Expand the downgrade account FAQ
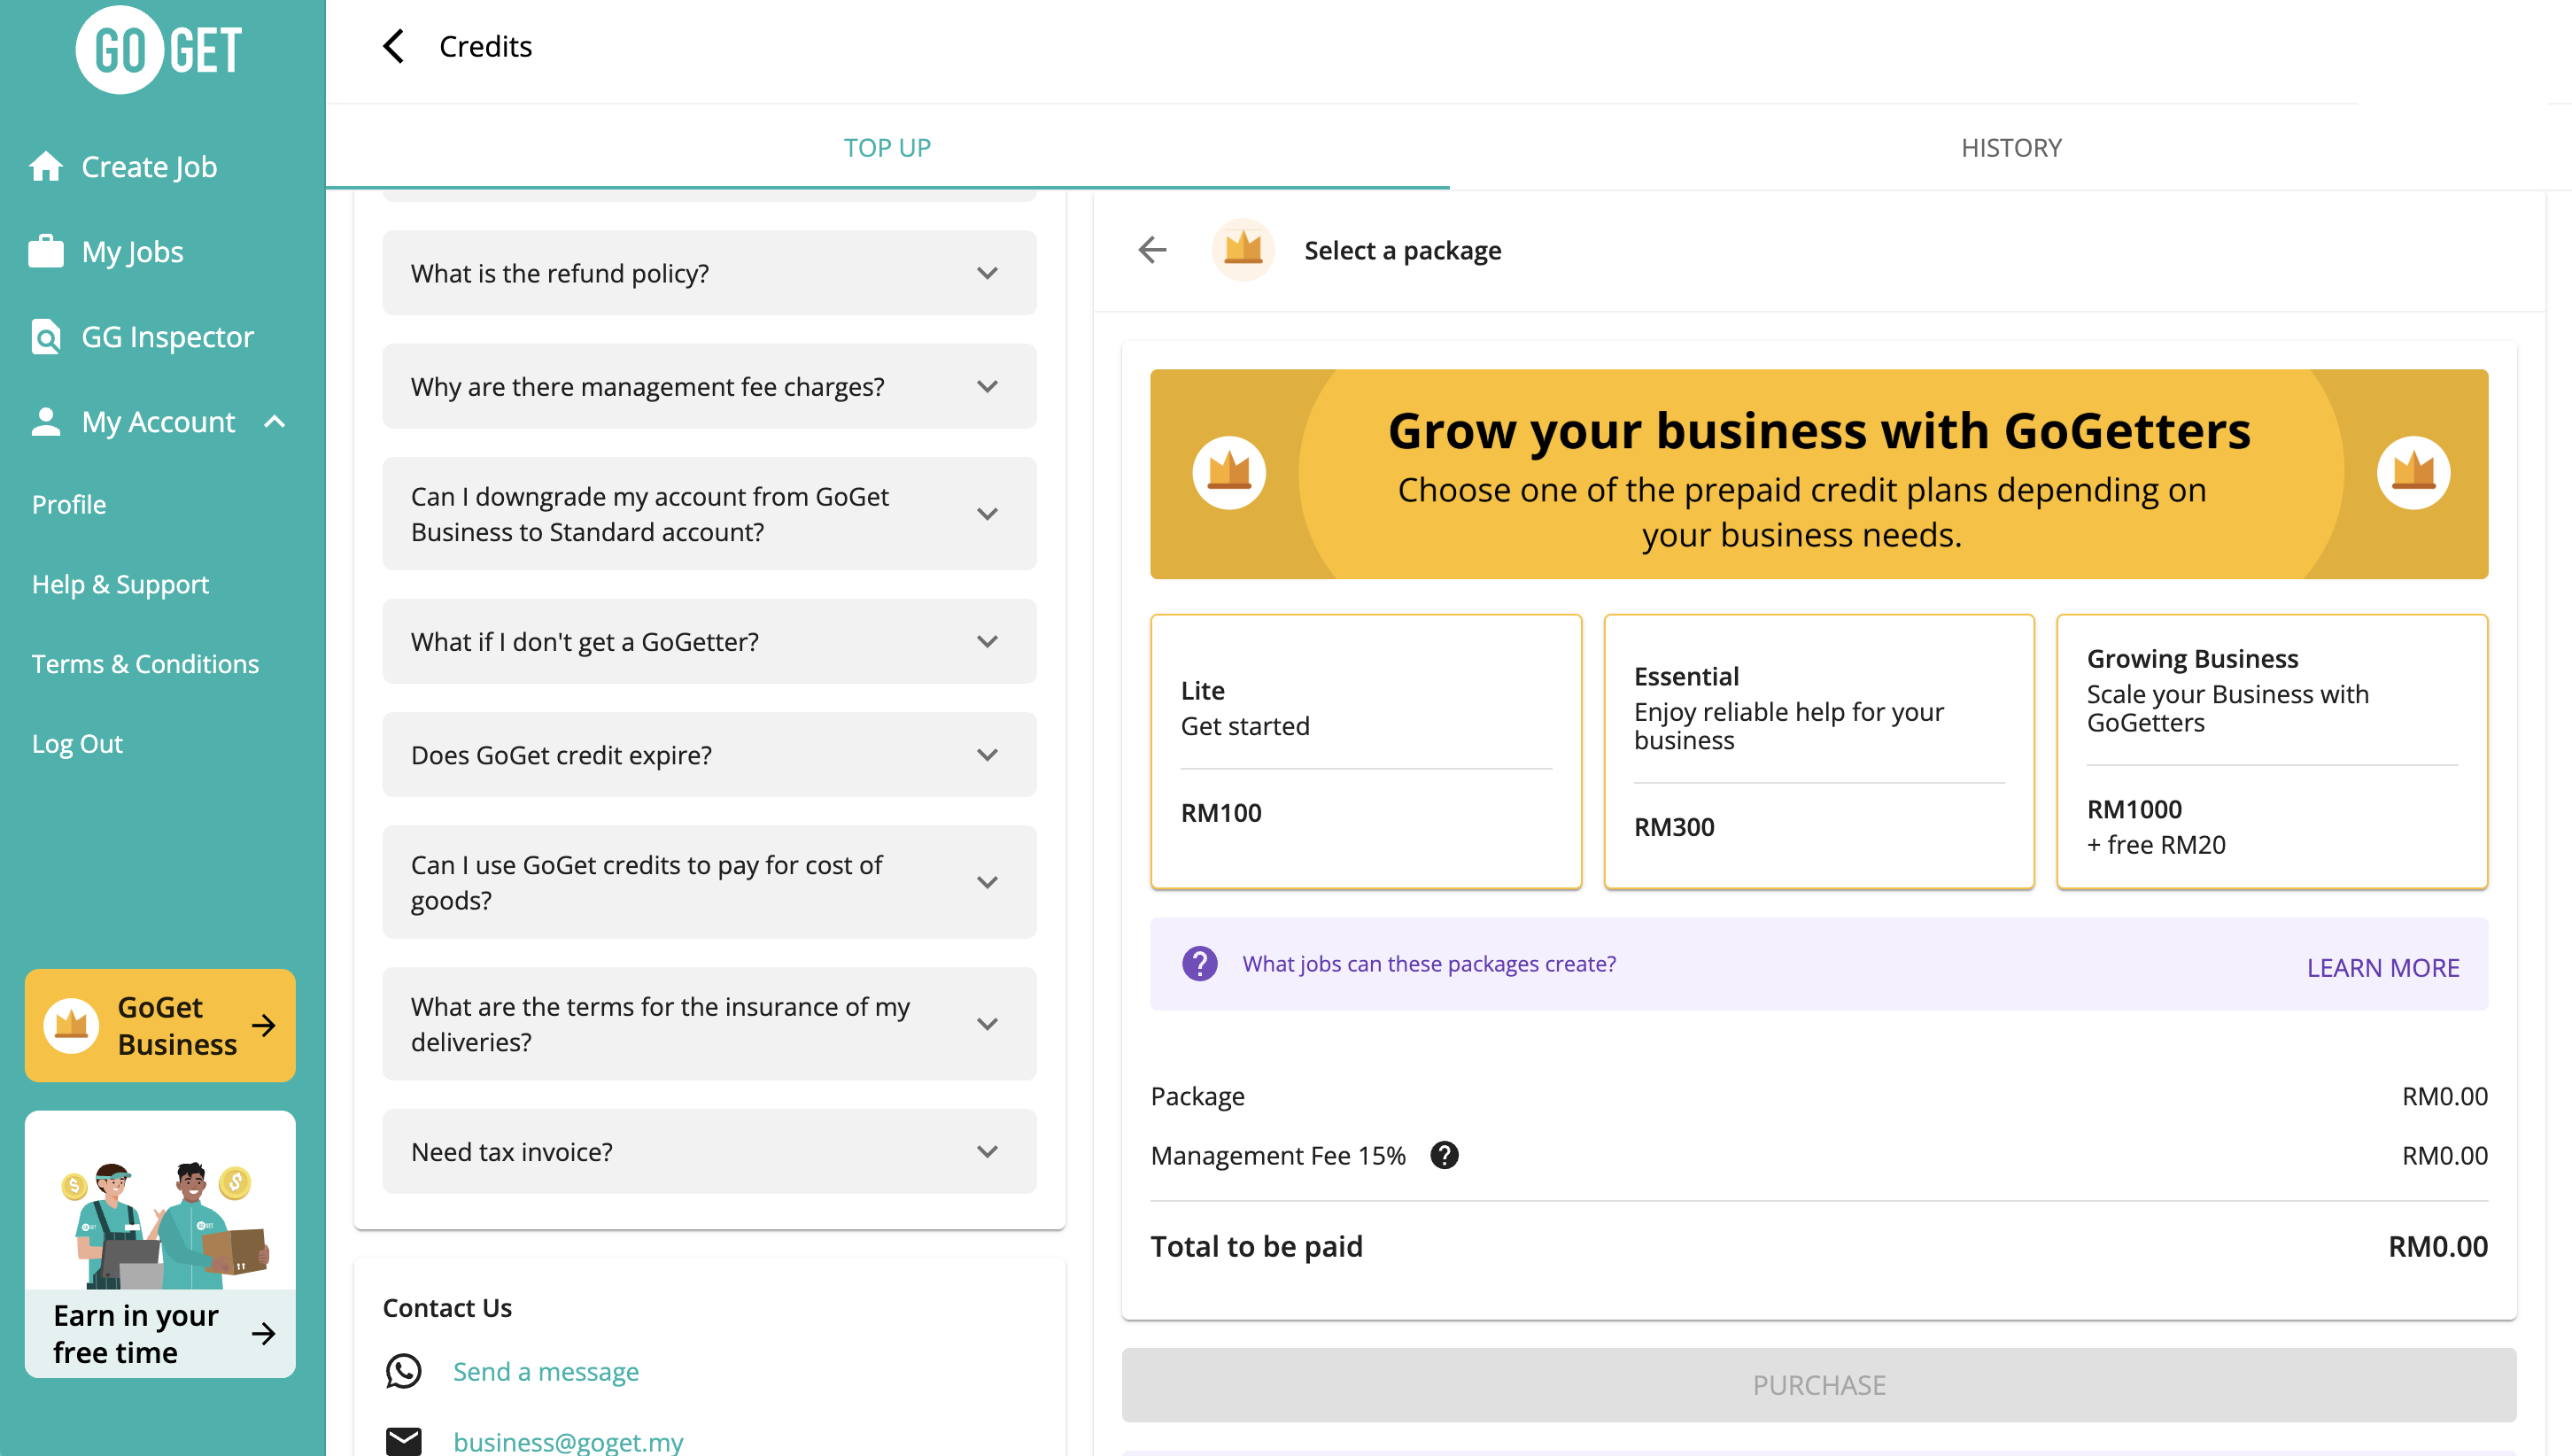 pyautogui.click(x=709, y=514)
